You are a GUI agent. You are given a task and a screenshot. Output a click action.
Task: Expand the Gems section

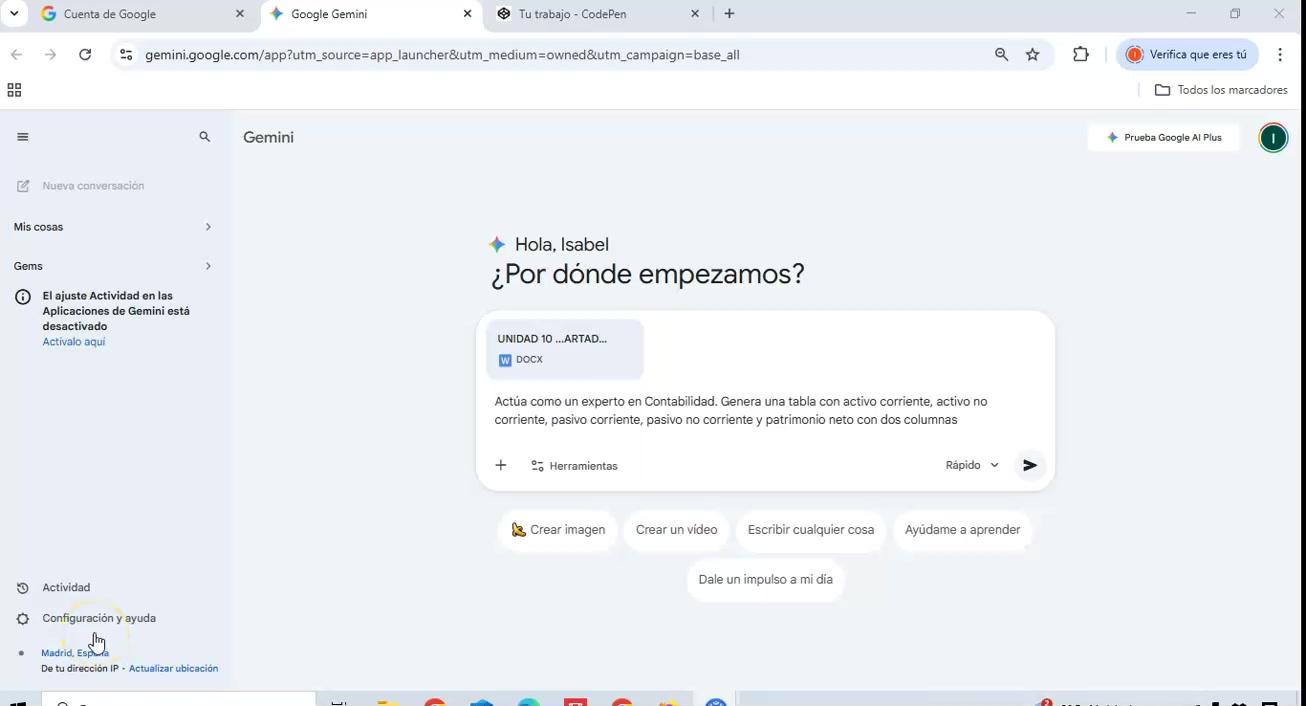(113, 266)
